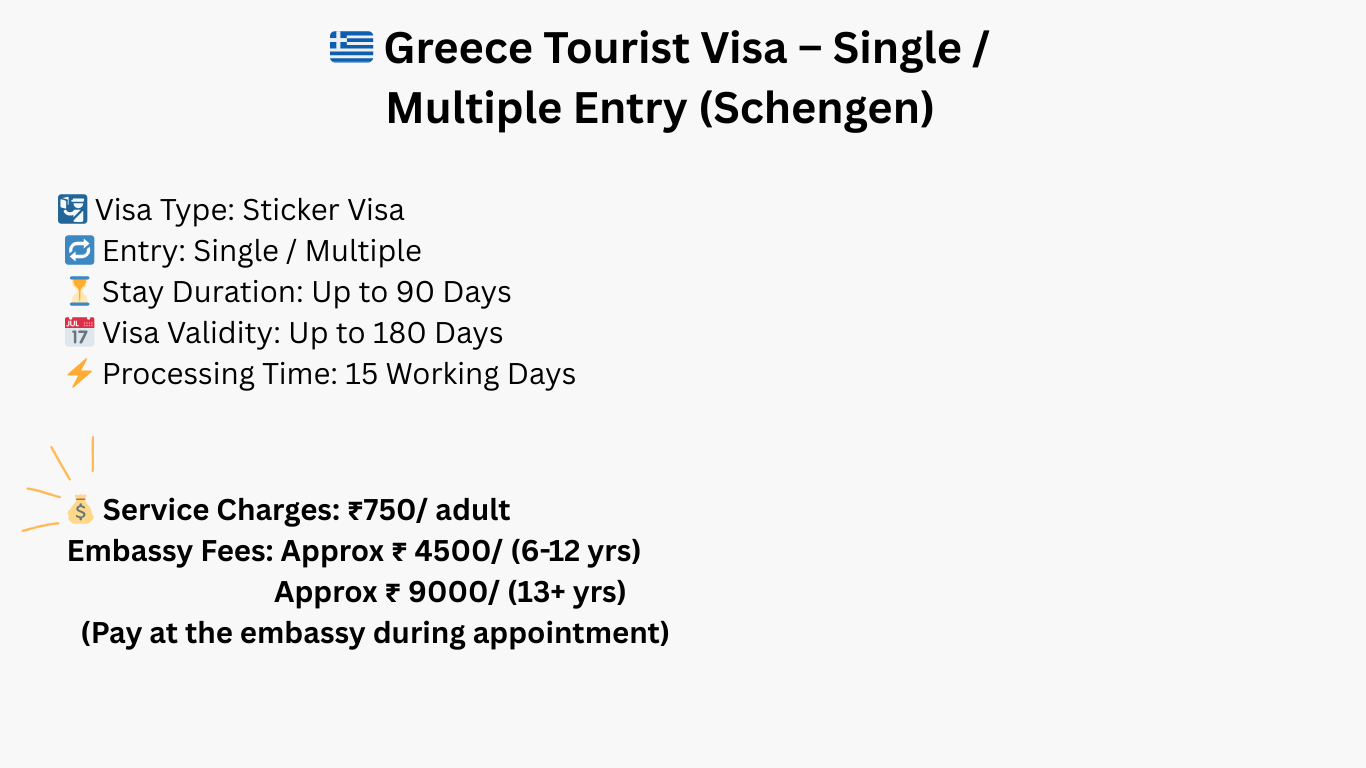Screen dimensions: 1366x768
Task: Select the 'Entry: Single / Multiple' line
Action: 262,251
